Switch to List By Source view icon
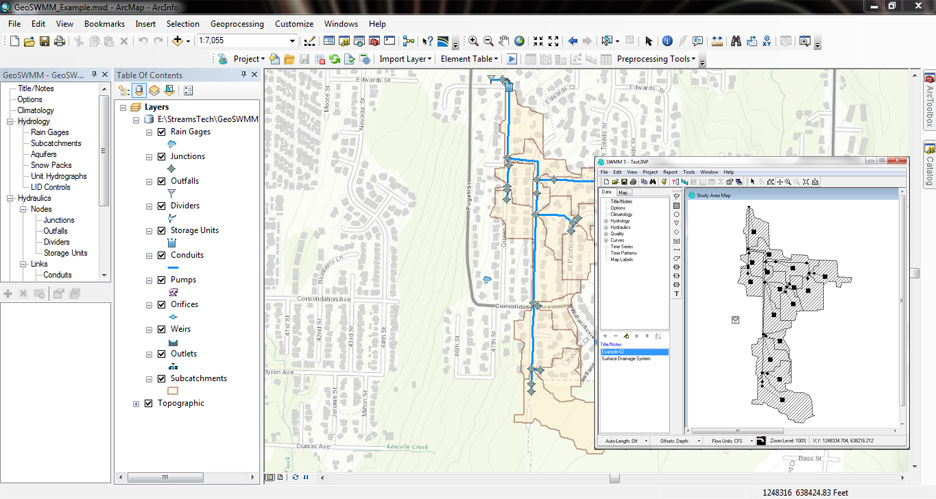This screenshot has width=936, height=499. tap(139, 91)
